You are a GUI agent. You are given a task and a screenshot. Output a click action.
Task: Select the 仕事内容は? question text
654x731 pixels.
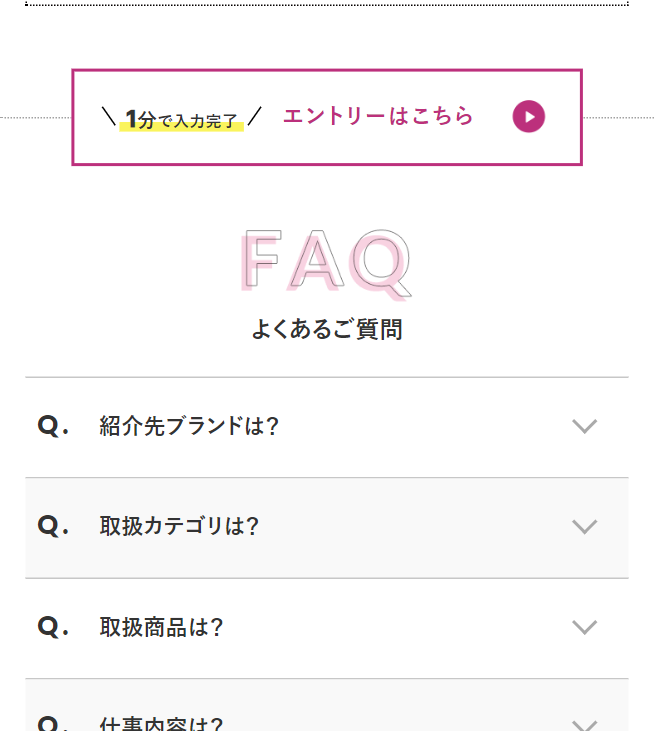click(x=161, y=722)
